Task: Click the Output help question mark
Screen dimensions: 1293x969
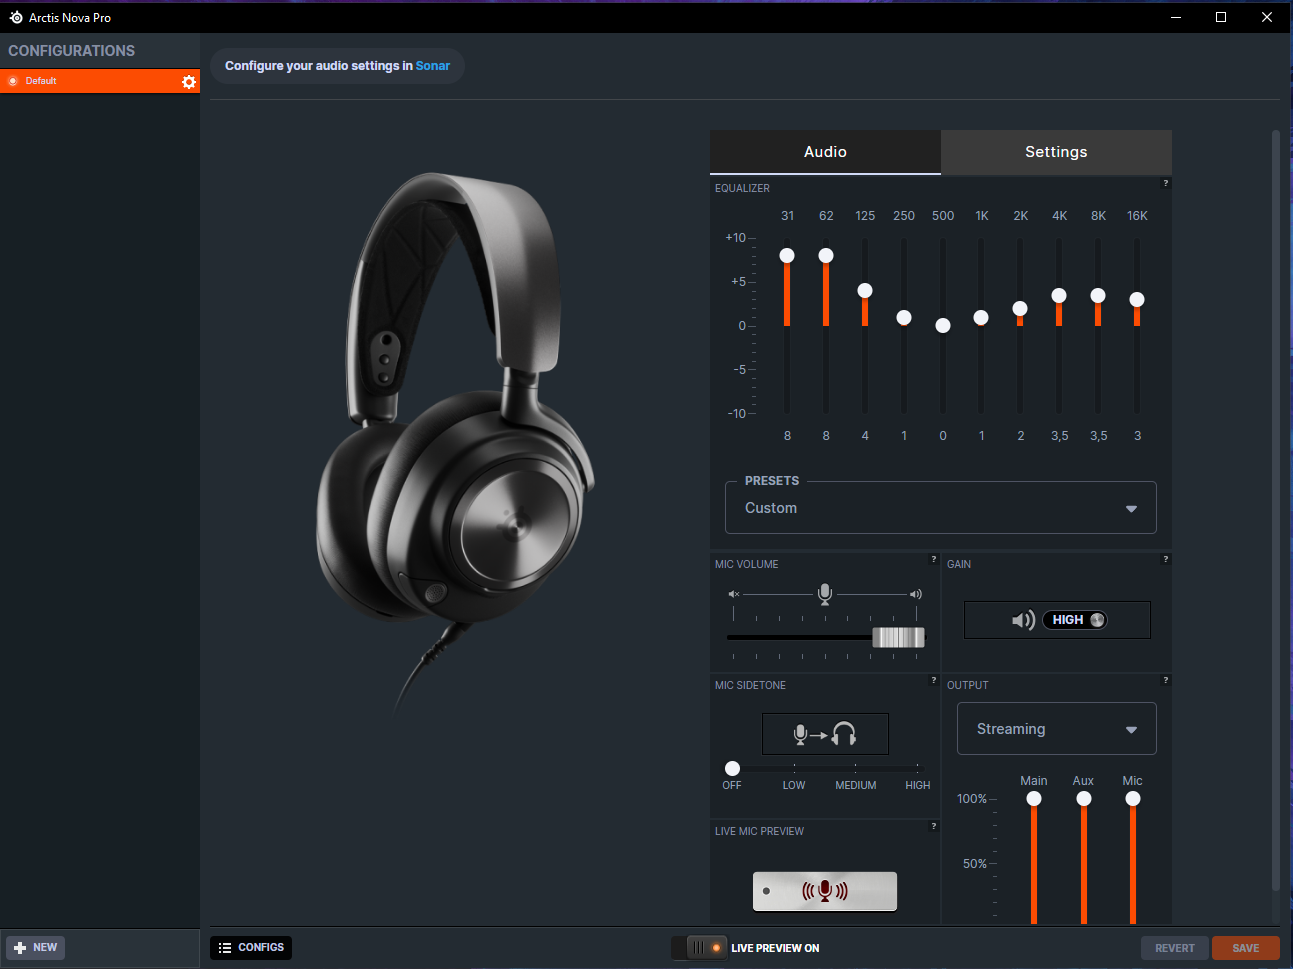Action: pyautogui.click(x=1165, y=680)
